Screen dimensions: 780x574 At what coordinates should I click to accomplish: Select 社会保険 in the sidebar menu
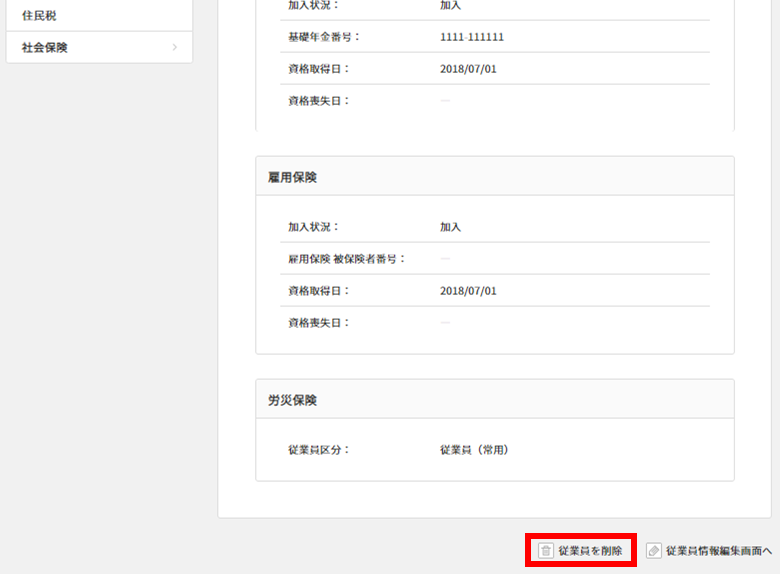45,47
